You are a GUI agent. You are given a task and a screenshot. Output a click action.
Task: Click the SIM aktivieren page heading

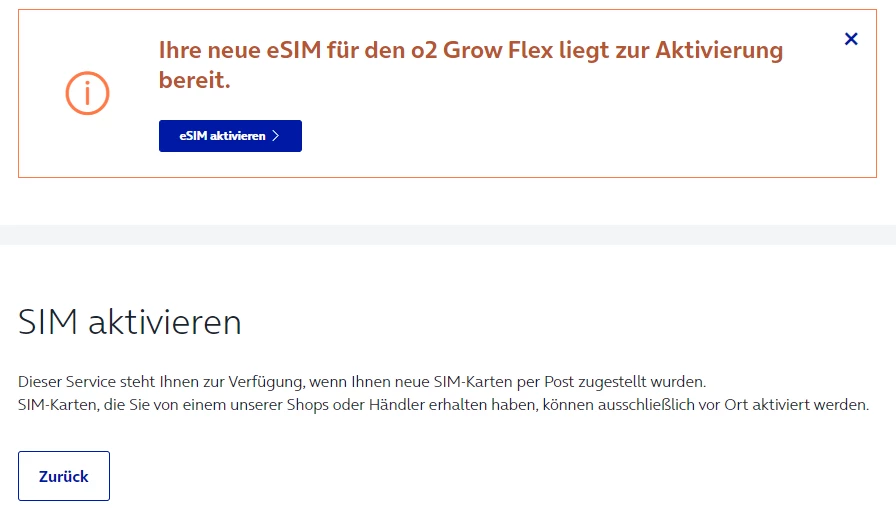tap(130, 322)
